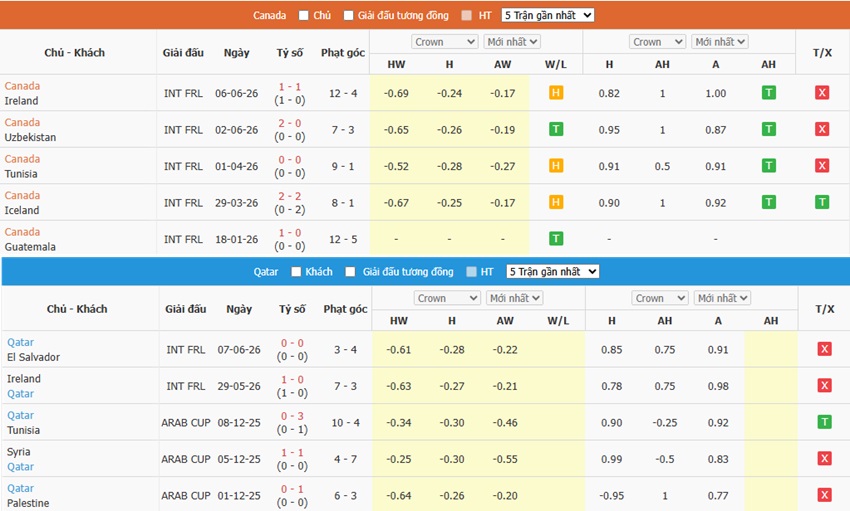Viewport: 850px width, 511px height.
Task: Click Palestine team name
Action: pyautogui.click(x=28, y=503)
